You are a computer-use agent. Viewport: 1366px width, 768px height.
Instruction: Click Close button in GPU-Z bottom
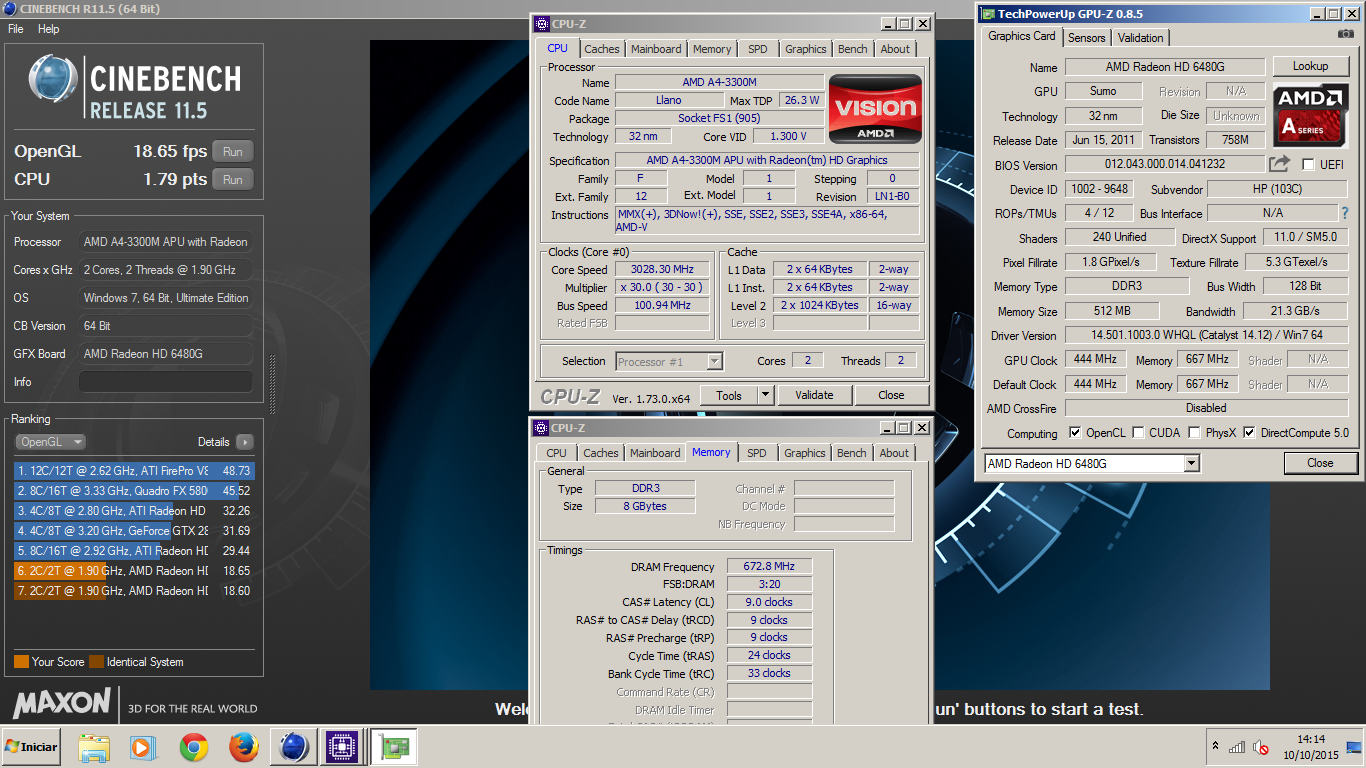(1320, 463)
